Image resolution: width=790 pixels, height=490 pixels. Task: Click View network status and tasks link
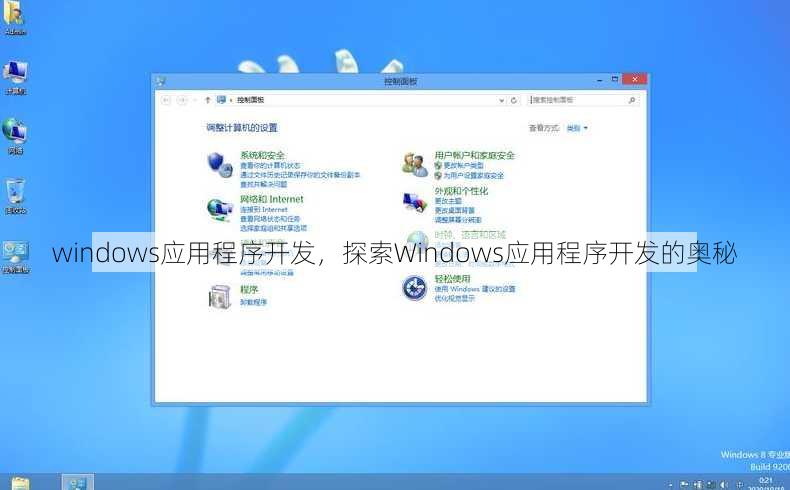tap(270, 219)
